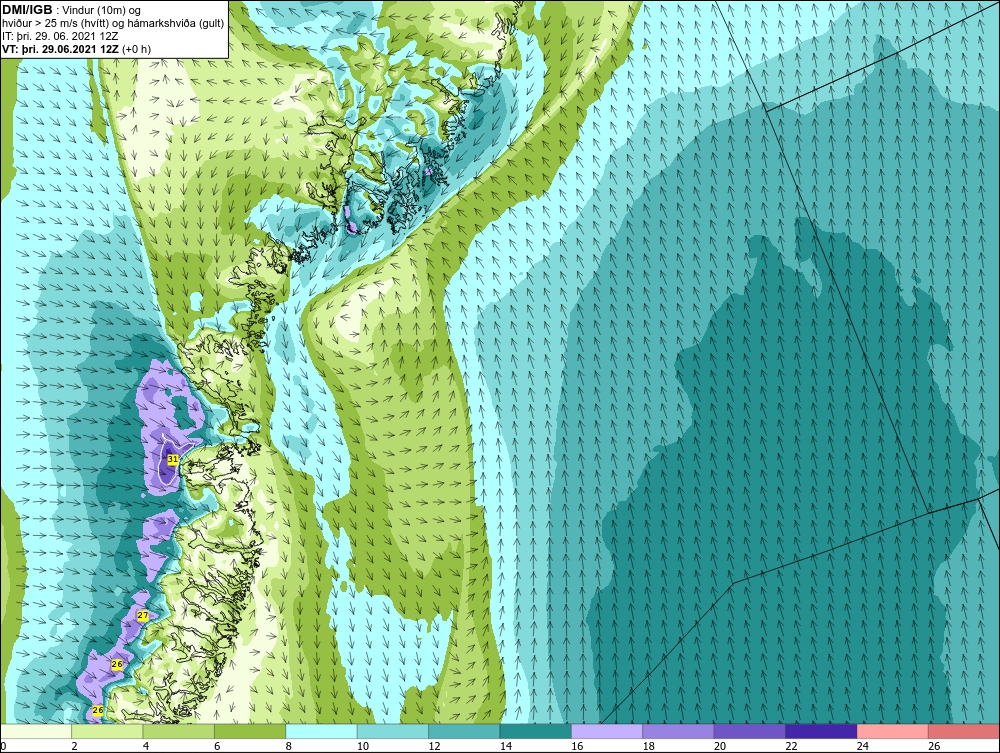
Task: Click the legend scale number 12
Action: pyautogui.click(x=434, y=746)
